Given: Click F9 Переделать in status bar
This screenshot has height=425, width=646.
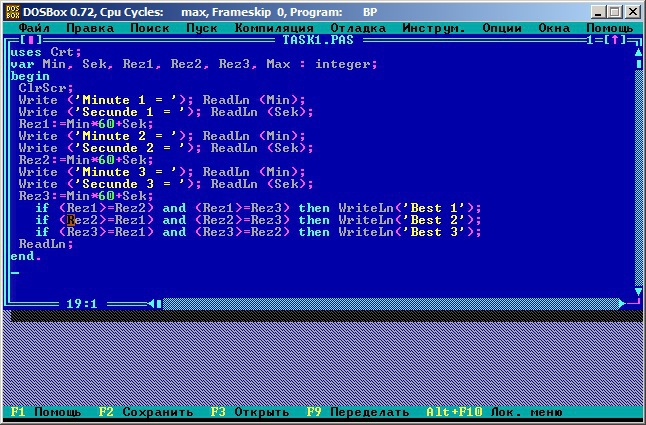Looking at the screenshot, I should [358, 412].
